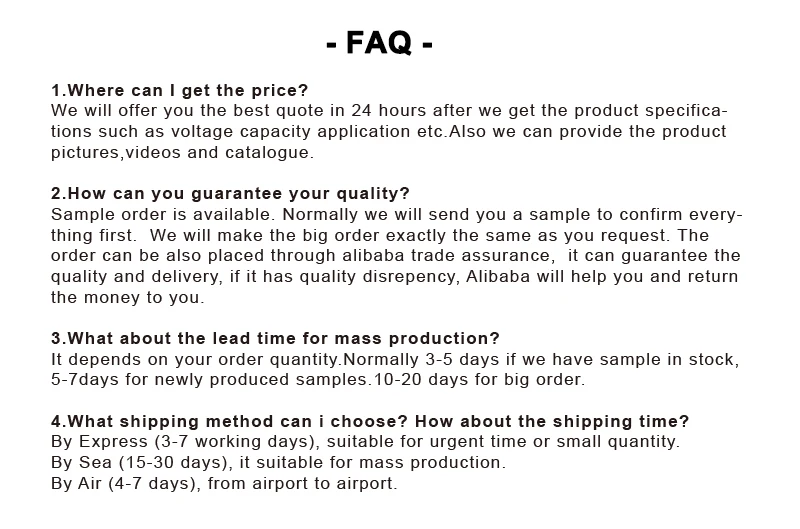Click the text "the money to you."
Viewport: 800px width, 529px height.
[127, 297]
